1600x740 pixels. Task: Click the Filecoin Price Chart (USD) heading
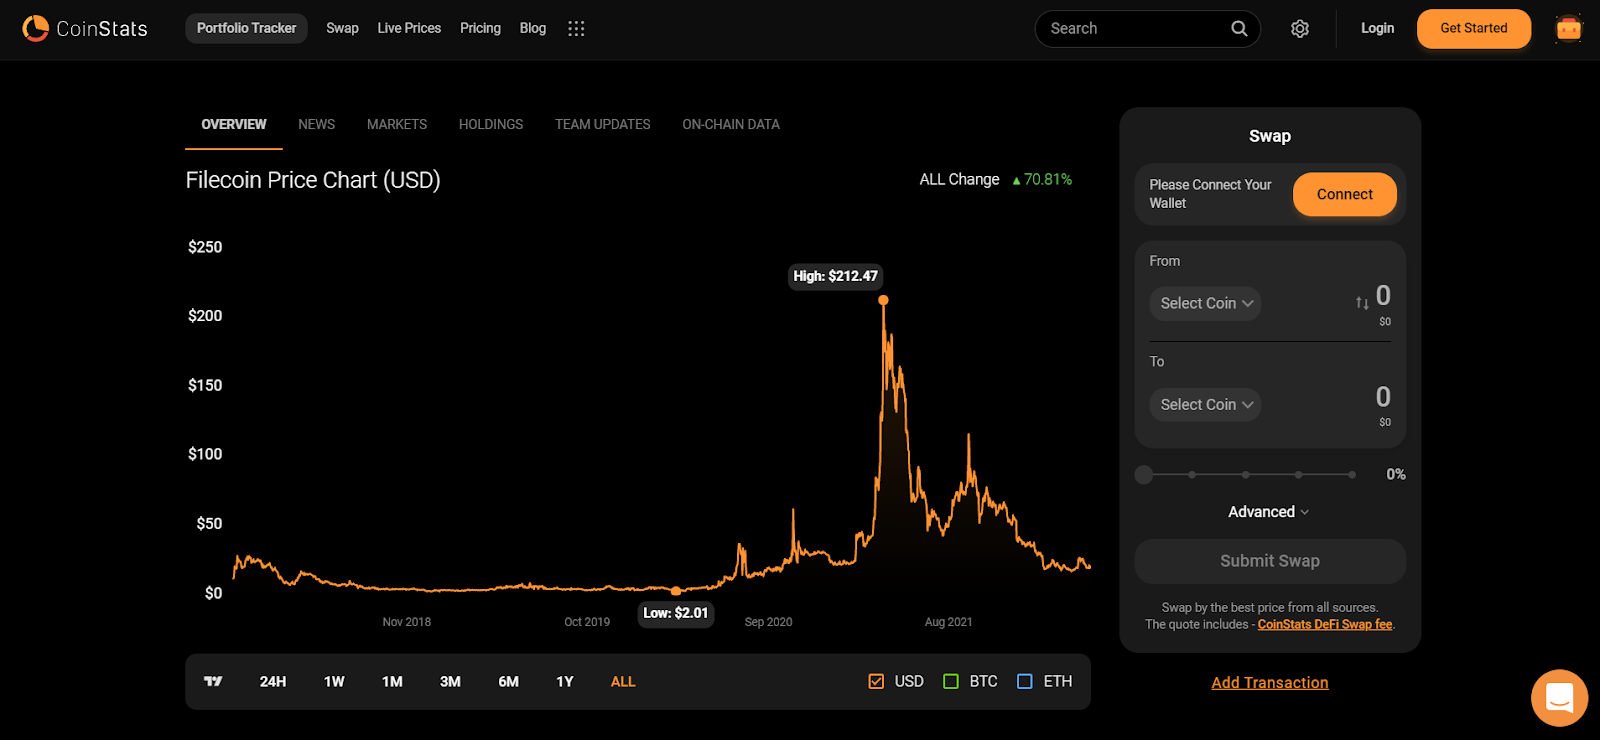pos(313,180)
